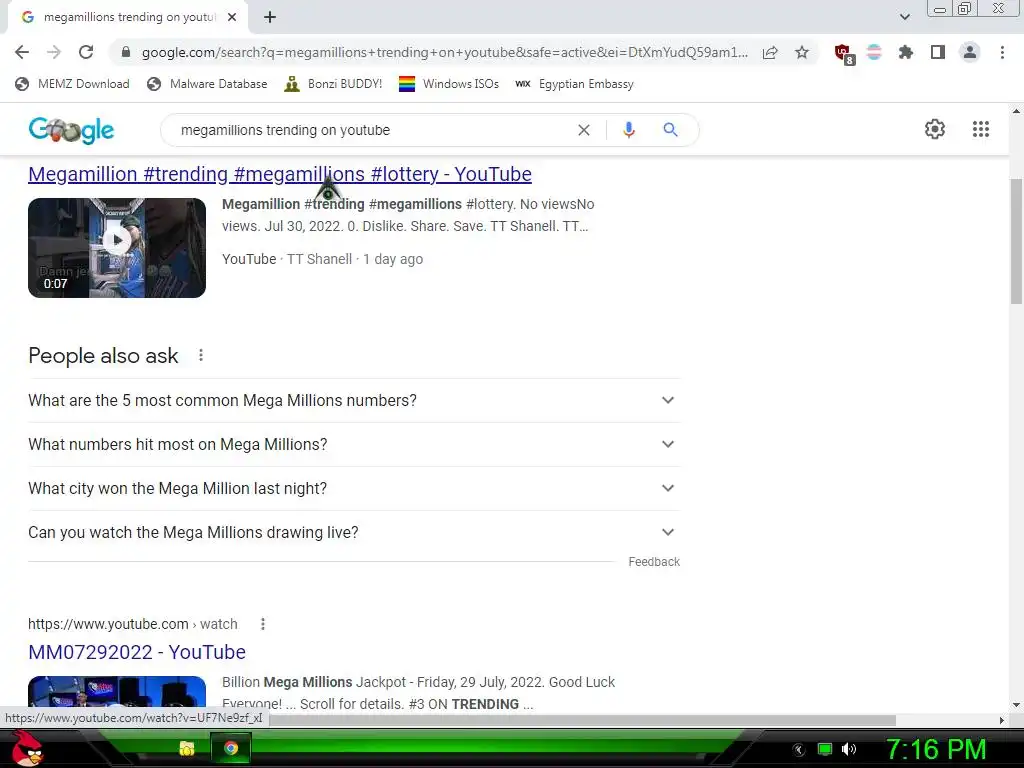Expand What numbers hit most question
Screen dimensions: 1024x768
click(354, 444)
